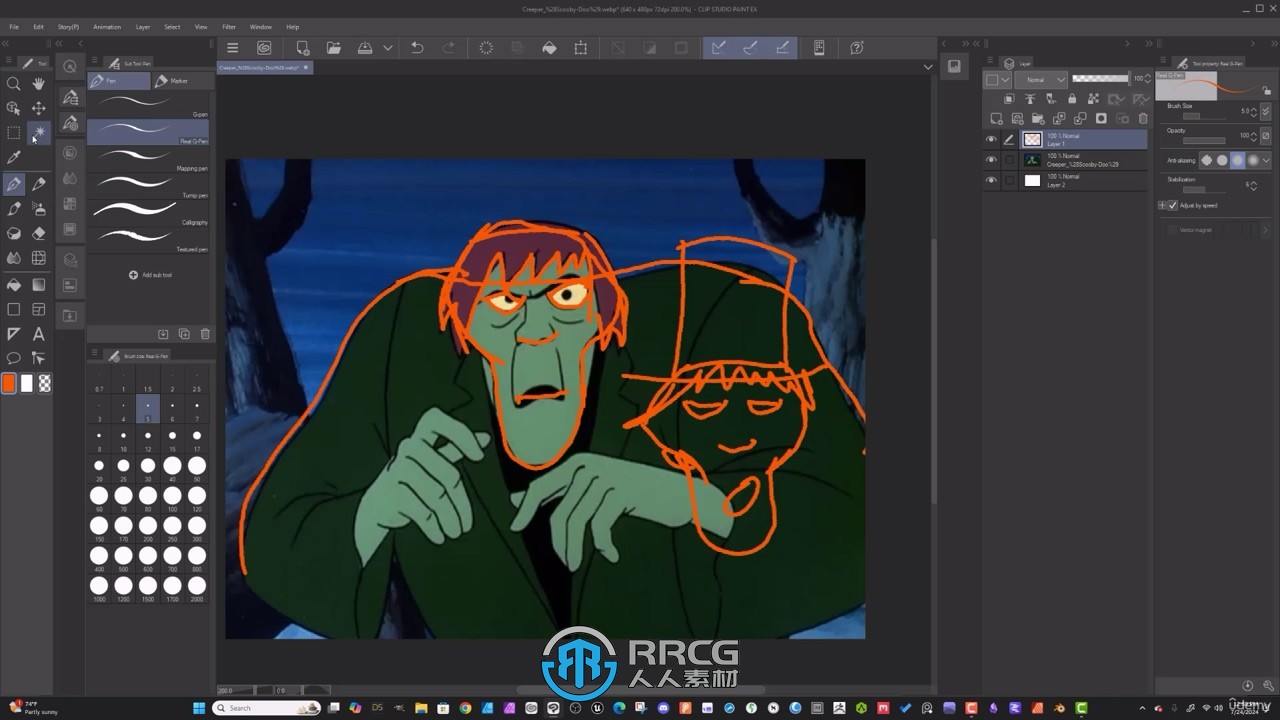The width and height of the screenshot is (1280, 720).
Task: Click the Open file folder icon
Action: (x=334, y=48)
